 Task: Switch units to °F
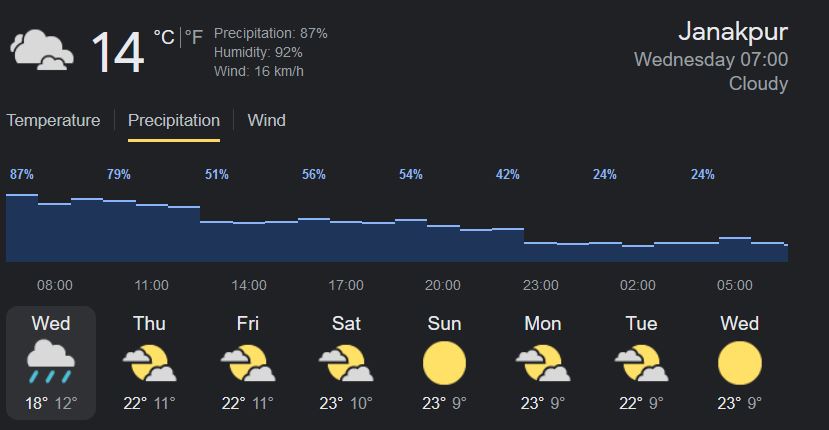pos(193,38)
